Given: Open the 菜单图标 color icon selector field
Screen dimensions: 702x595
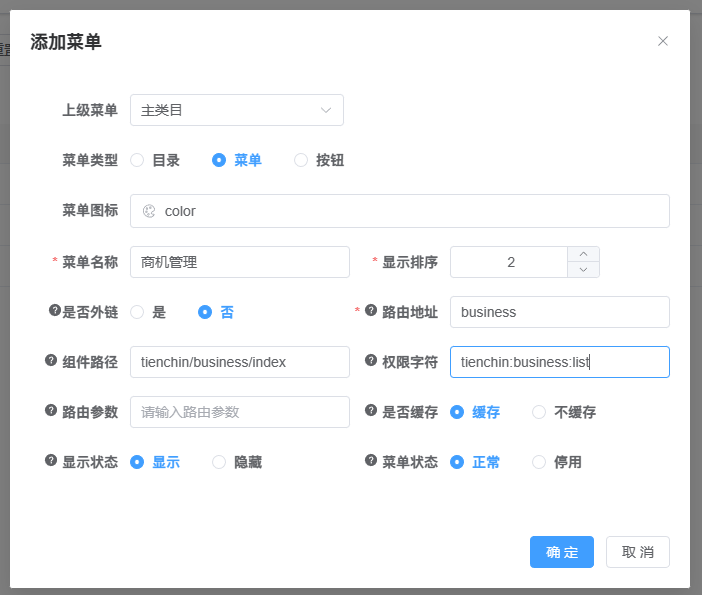Looking at the screenshot, I should (x=400, y=211).
